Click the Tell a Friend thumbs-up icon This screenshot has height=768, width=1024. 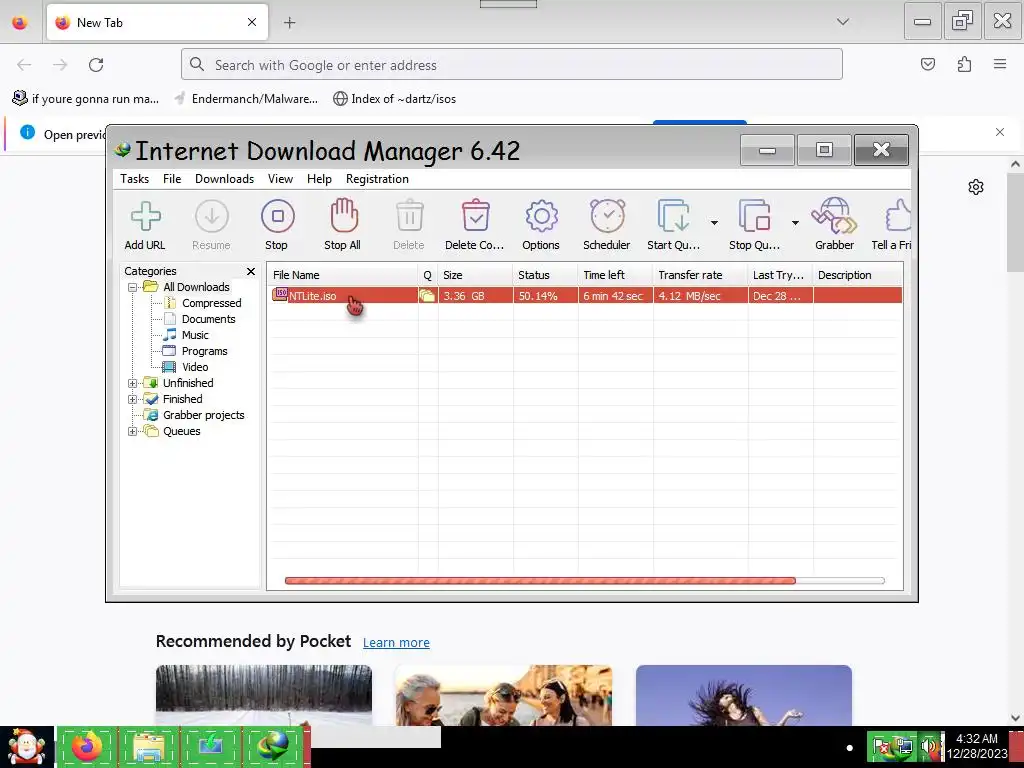899,216
